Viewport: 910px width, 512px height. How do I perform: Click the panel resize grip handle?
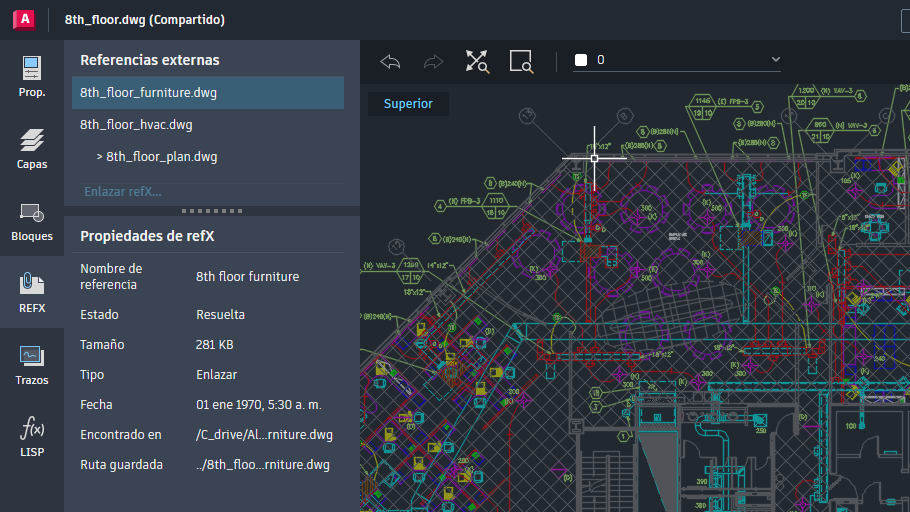211,211
